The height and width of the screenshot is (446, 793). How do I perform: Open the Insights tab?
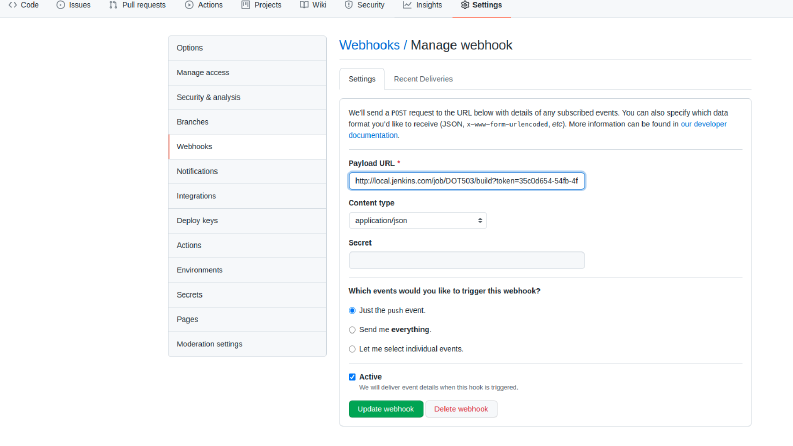[422, 5]
